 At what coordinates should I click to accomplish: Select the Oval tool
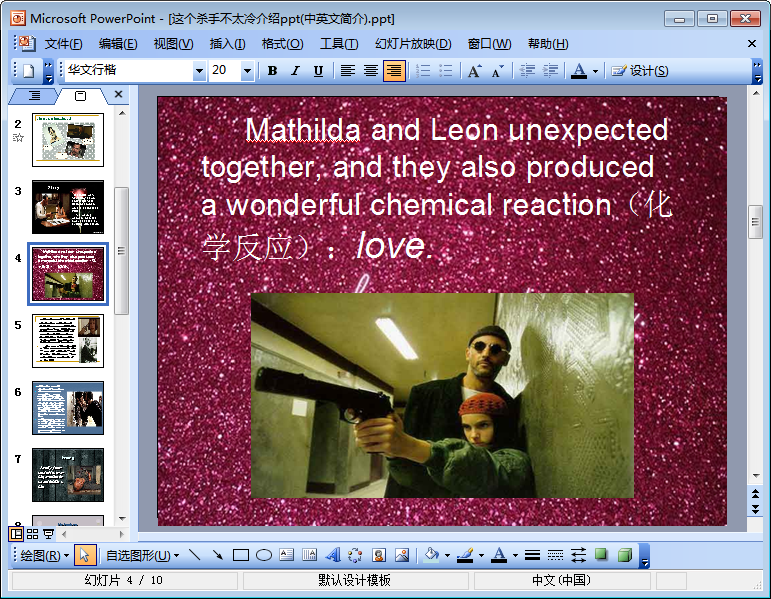click(x=264, y=555)
